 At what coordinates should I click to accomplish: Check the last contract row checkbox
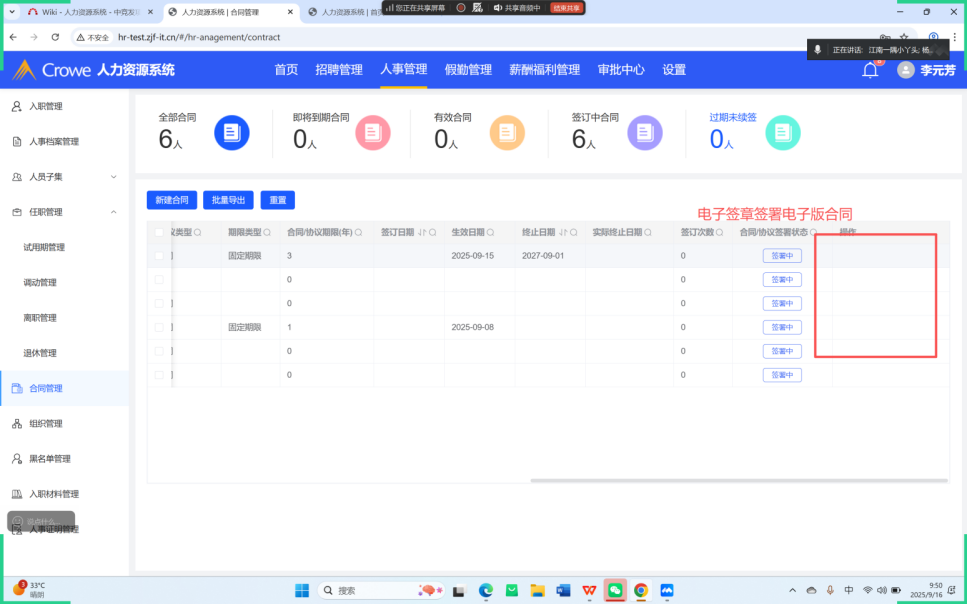[159, 375]
